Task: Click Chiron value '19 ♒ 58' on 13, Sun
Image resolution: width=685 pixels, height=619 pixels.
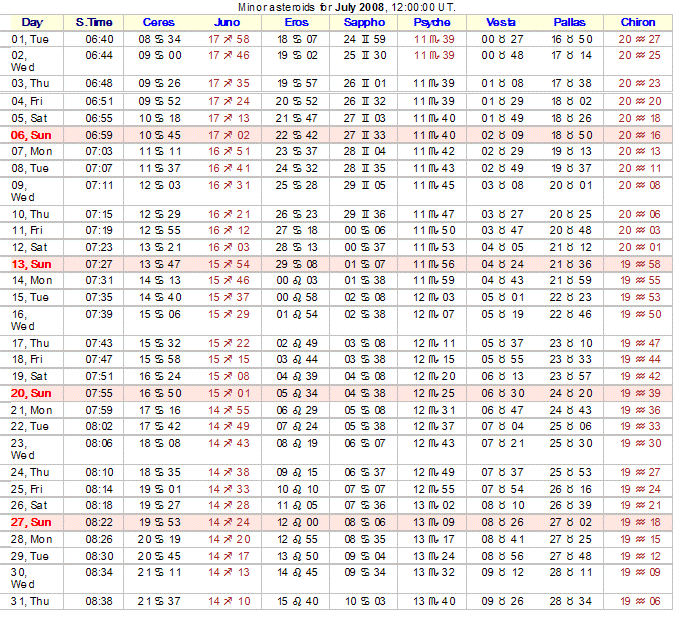Action: pyautogui.click(x=640, y=264)
